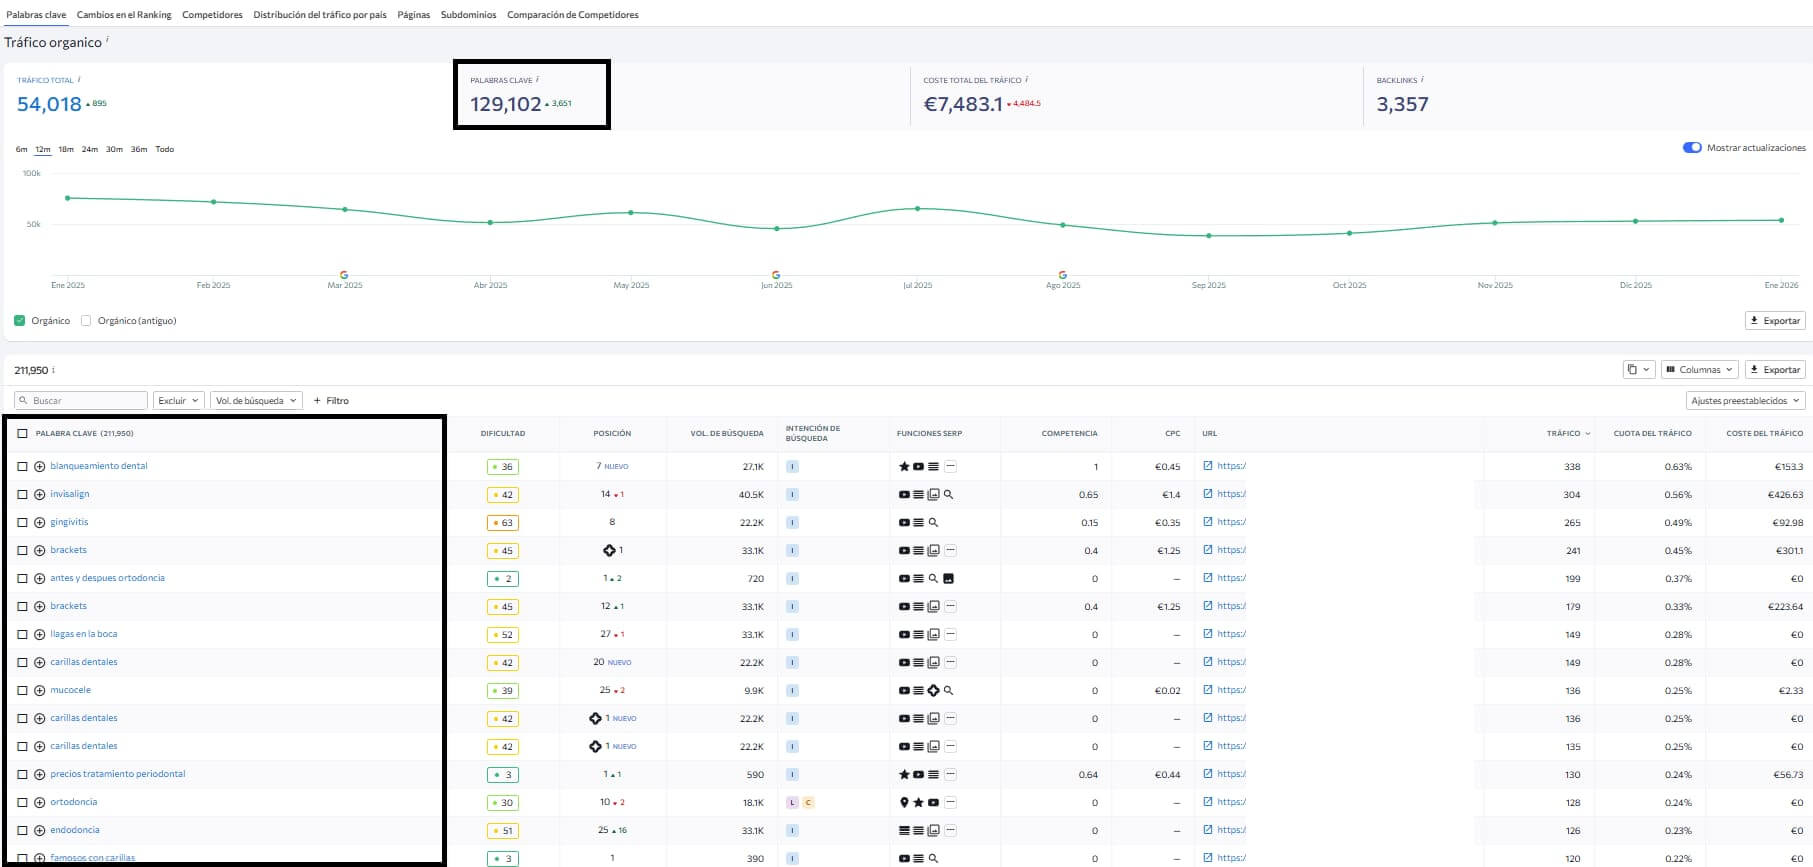The height and width of the screenshot is (867, 1813).
Task: Click the Buscar keyword search field
Action: point(82,401)
